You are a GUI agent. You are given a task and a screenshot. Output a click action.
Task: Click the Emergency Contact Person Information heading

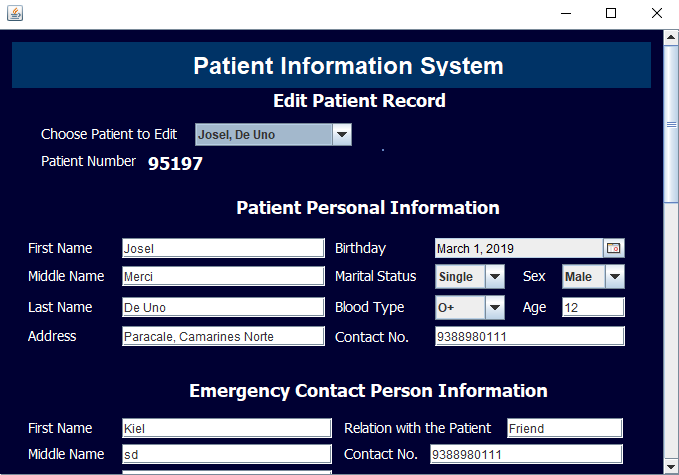[x=368, y=391]
